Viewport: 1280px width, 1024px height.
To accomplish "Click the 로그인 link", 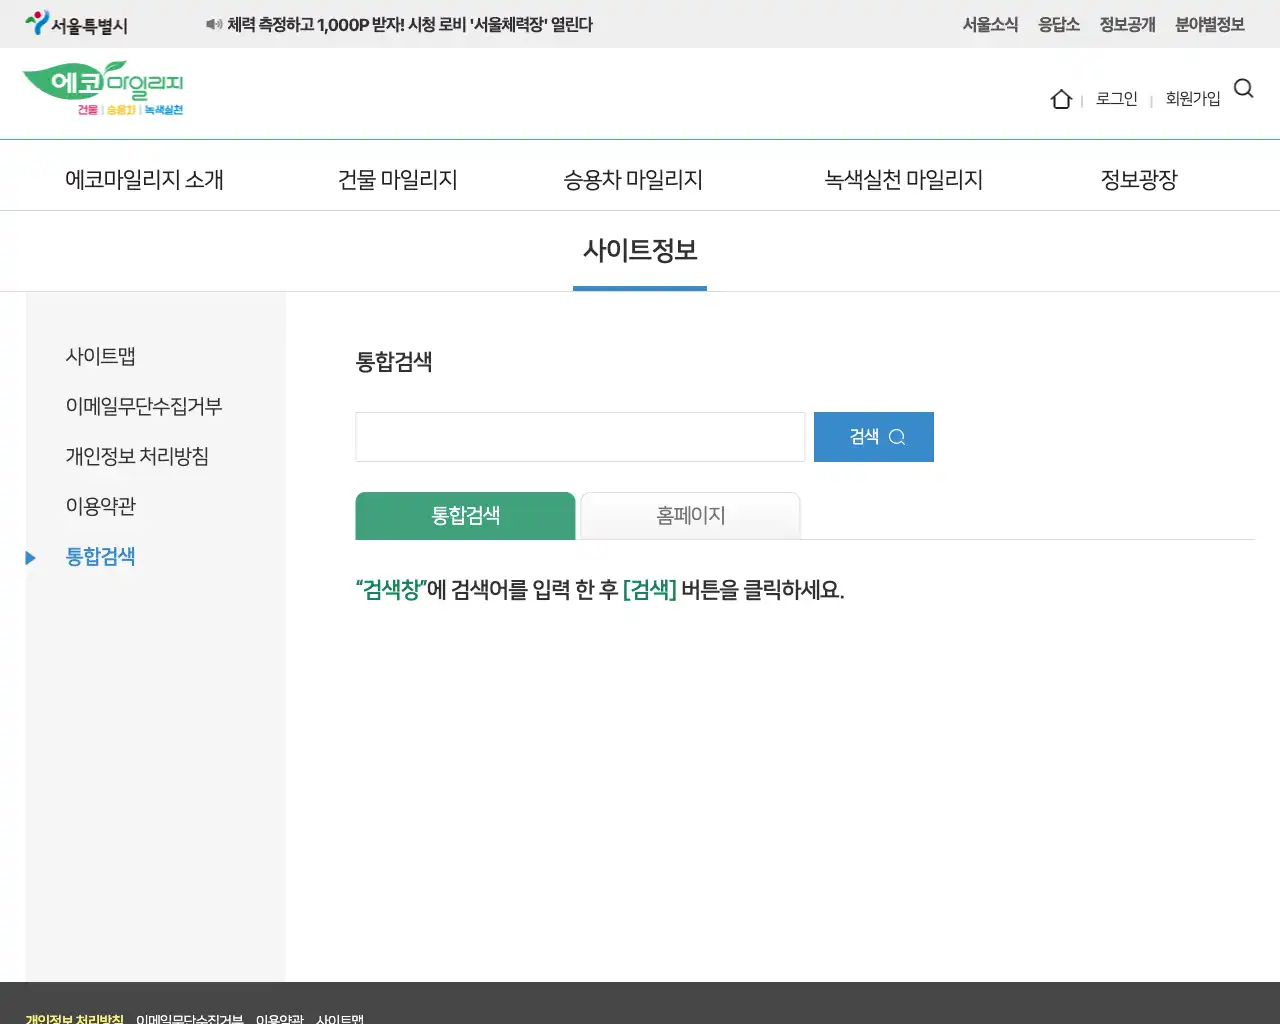I will (x=1117, y=98).
